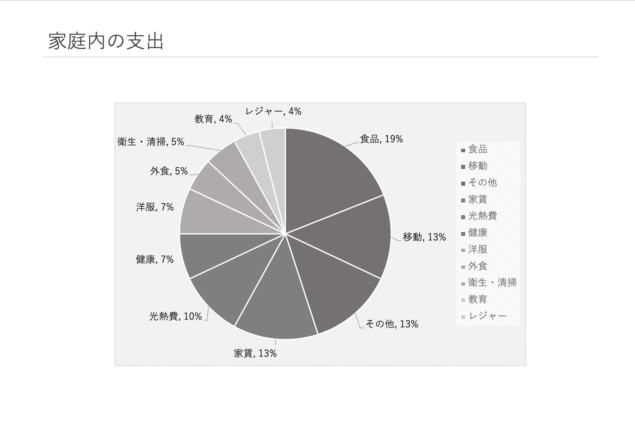Screen dimensions: 635x440
Task: Click the レジャー, 4% data label
Action: coord(273,111)
